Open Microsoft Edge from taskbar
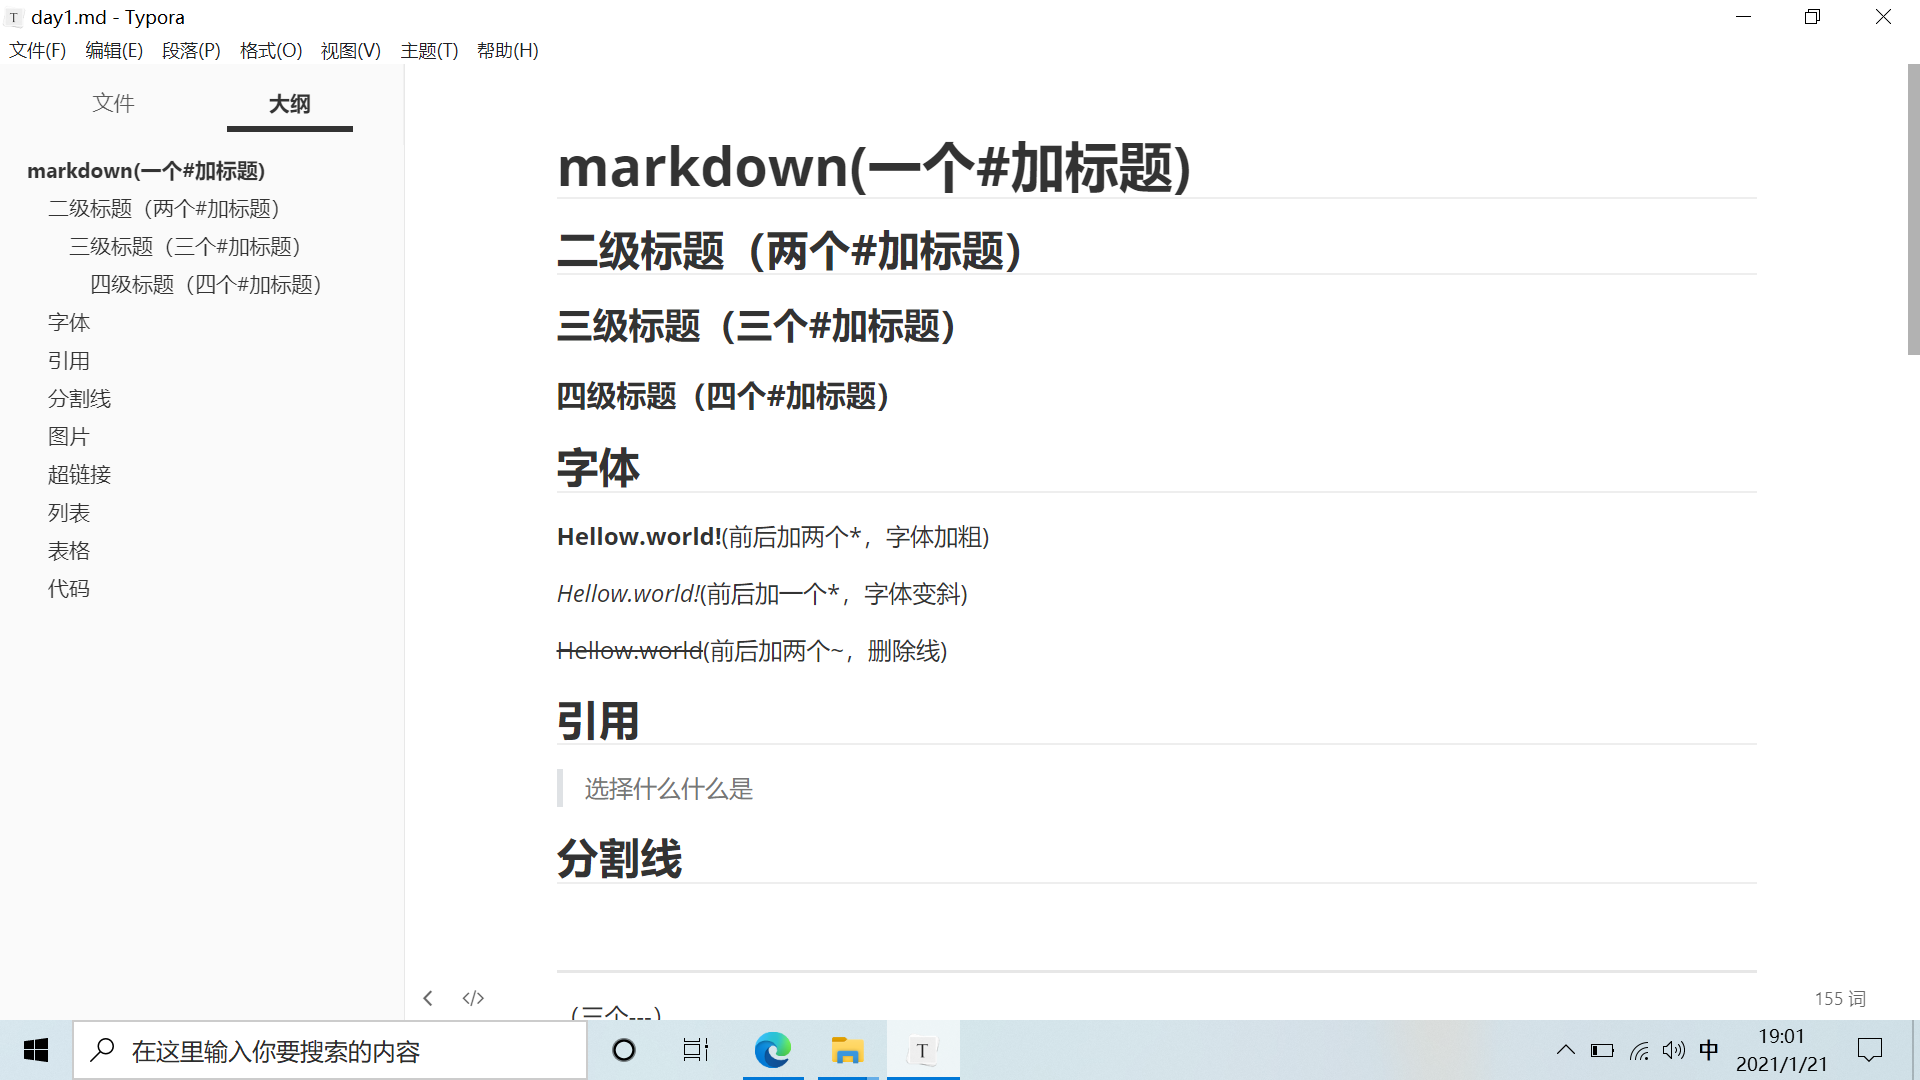The height and width of the screenshot is (1080, 1920). (x=772, y=1050)
